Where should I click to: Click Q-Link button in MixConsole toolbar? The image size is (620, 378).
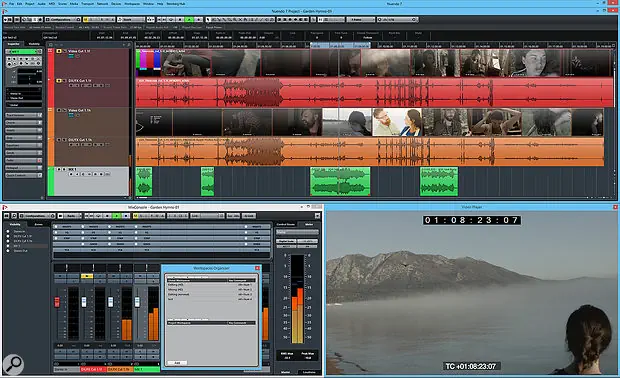click(249, 216)
